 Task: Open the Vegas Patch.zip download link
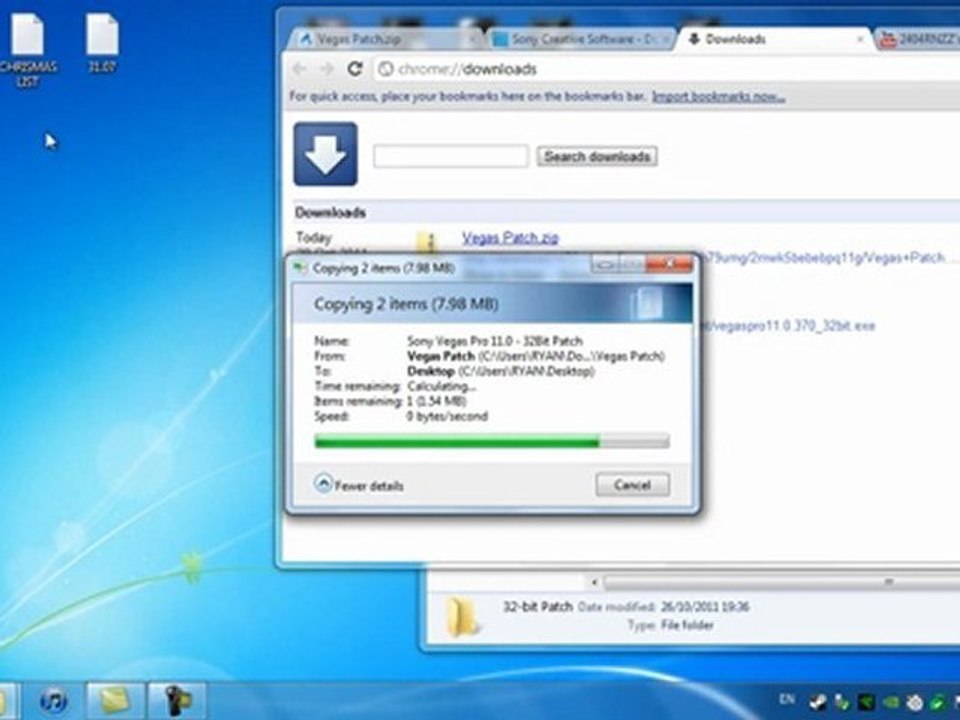click(x=510, y=238)
